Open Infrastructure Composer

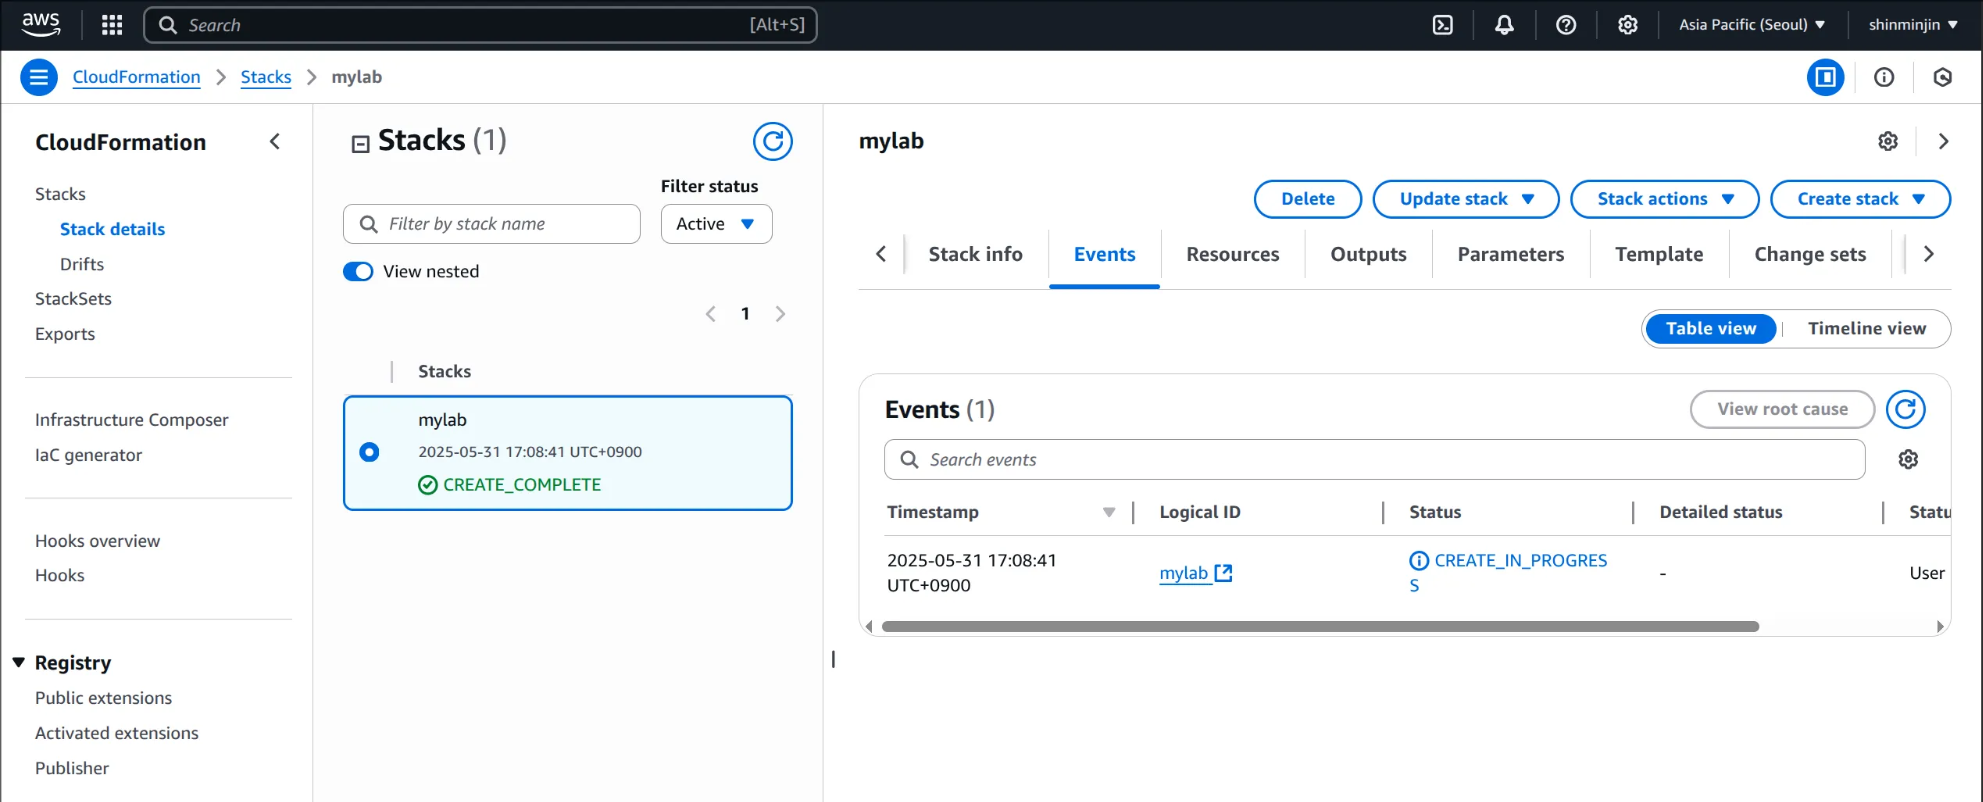point(131,420)
